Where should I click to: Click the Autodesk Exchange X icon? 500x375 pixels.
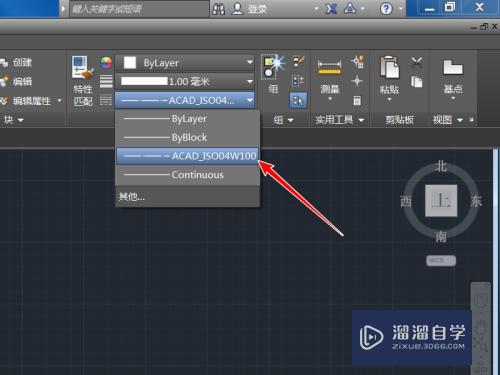coord(331,8)
